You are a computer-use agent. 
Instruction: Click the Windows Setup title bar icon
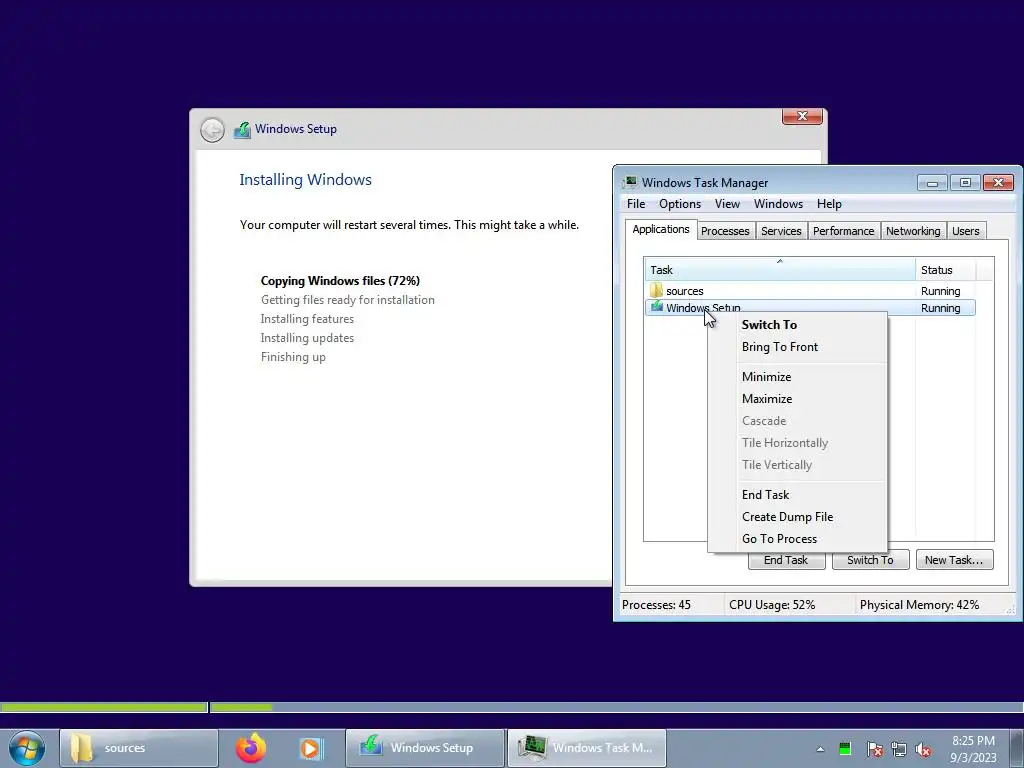242,129
